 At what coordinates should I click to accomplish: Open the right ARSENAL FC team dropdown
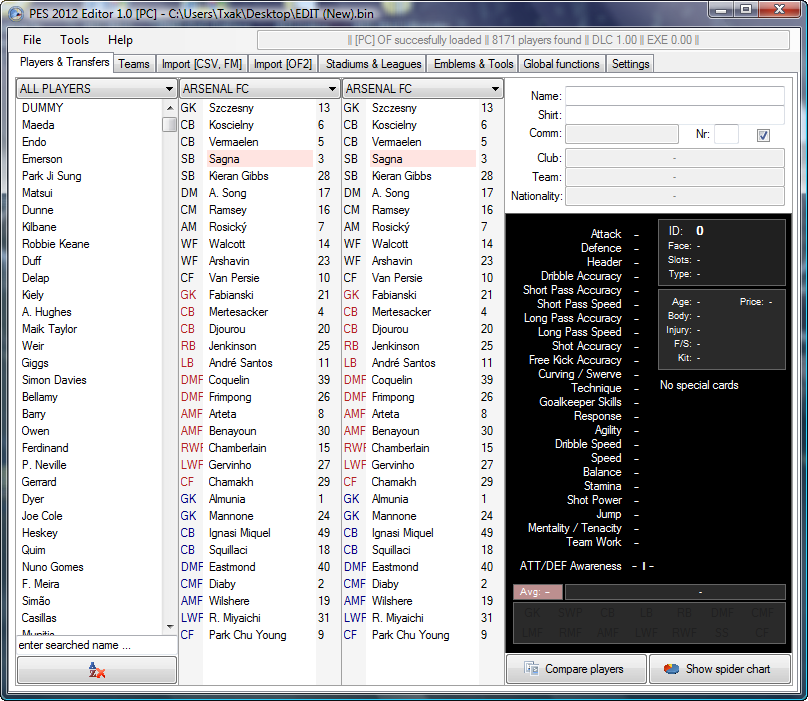click(x=422, y=89)
